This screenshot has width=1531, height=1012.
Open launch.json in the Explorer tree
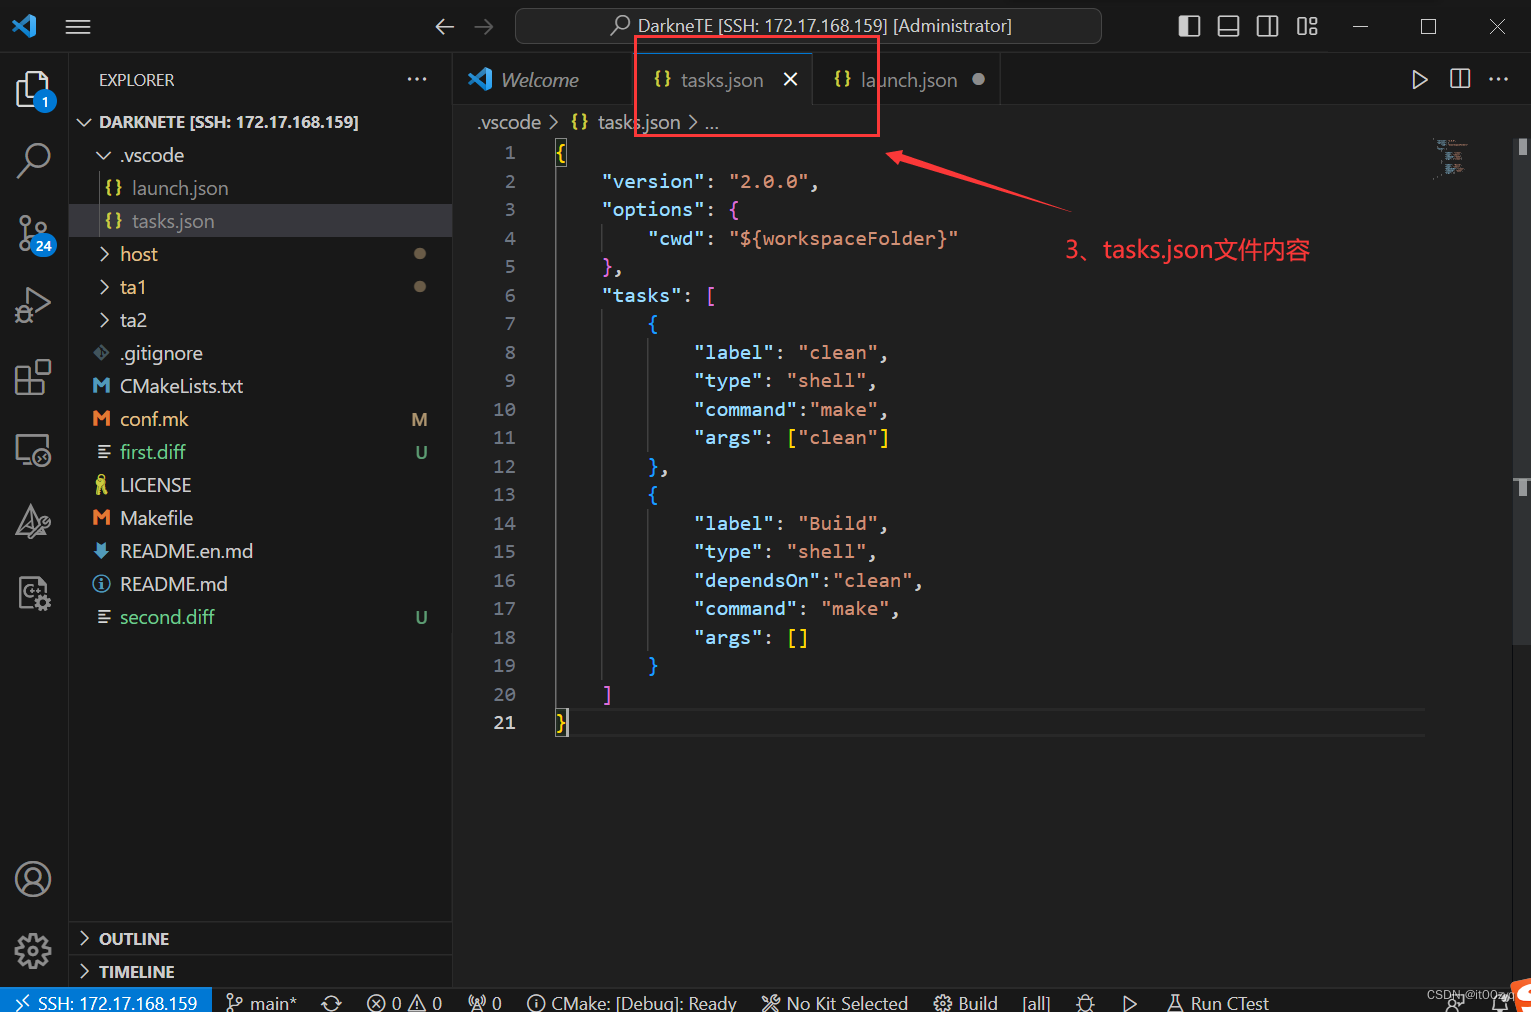coord(260,188)
